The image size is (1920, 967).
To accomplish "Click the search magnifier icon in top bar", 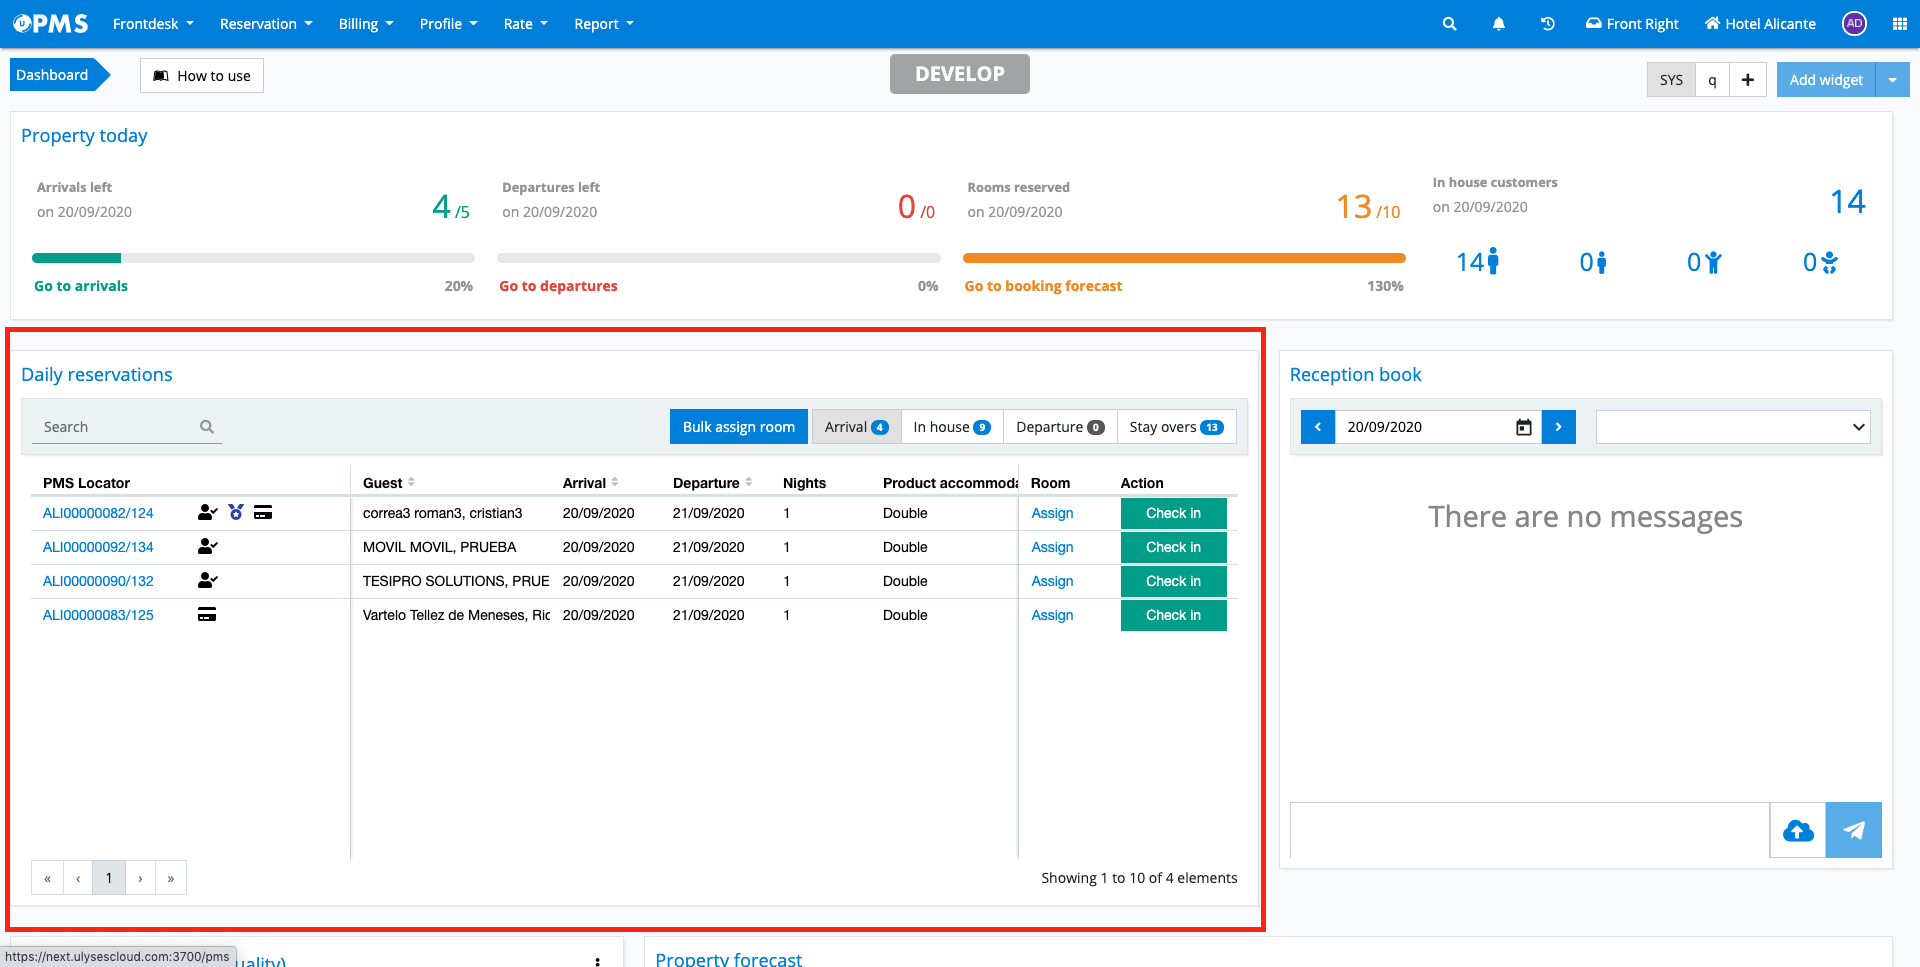I will 1449,24.
